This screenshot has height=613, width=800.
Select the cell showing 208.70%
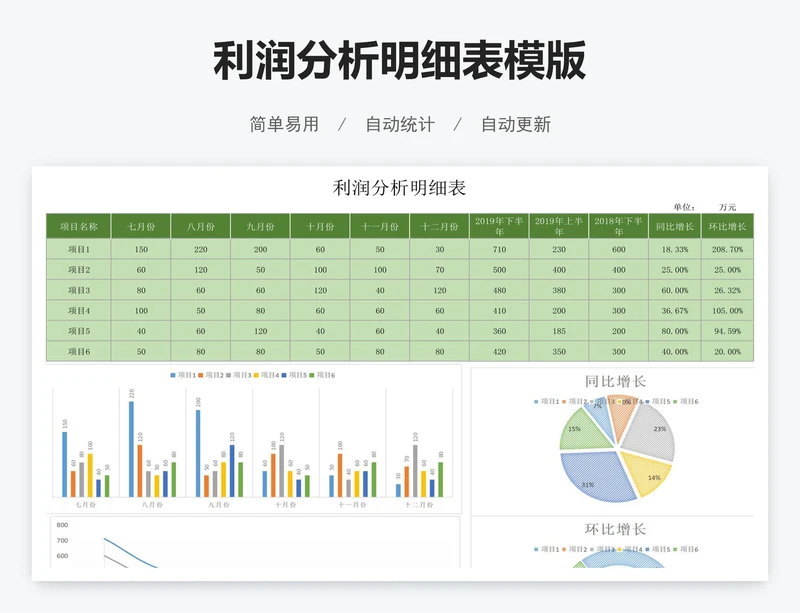(727, 250)
